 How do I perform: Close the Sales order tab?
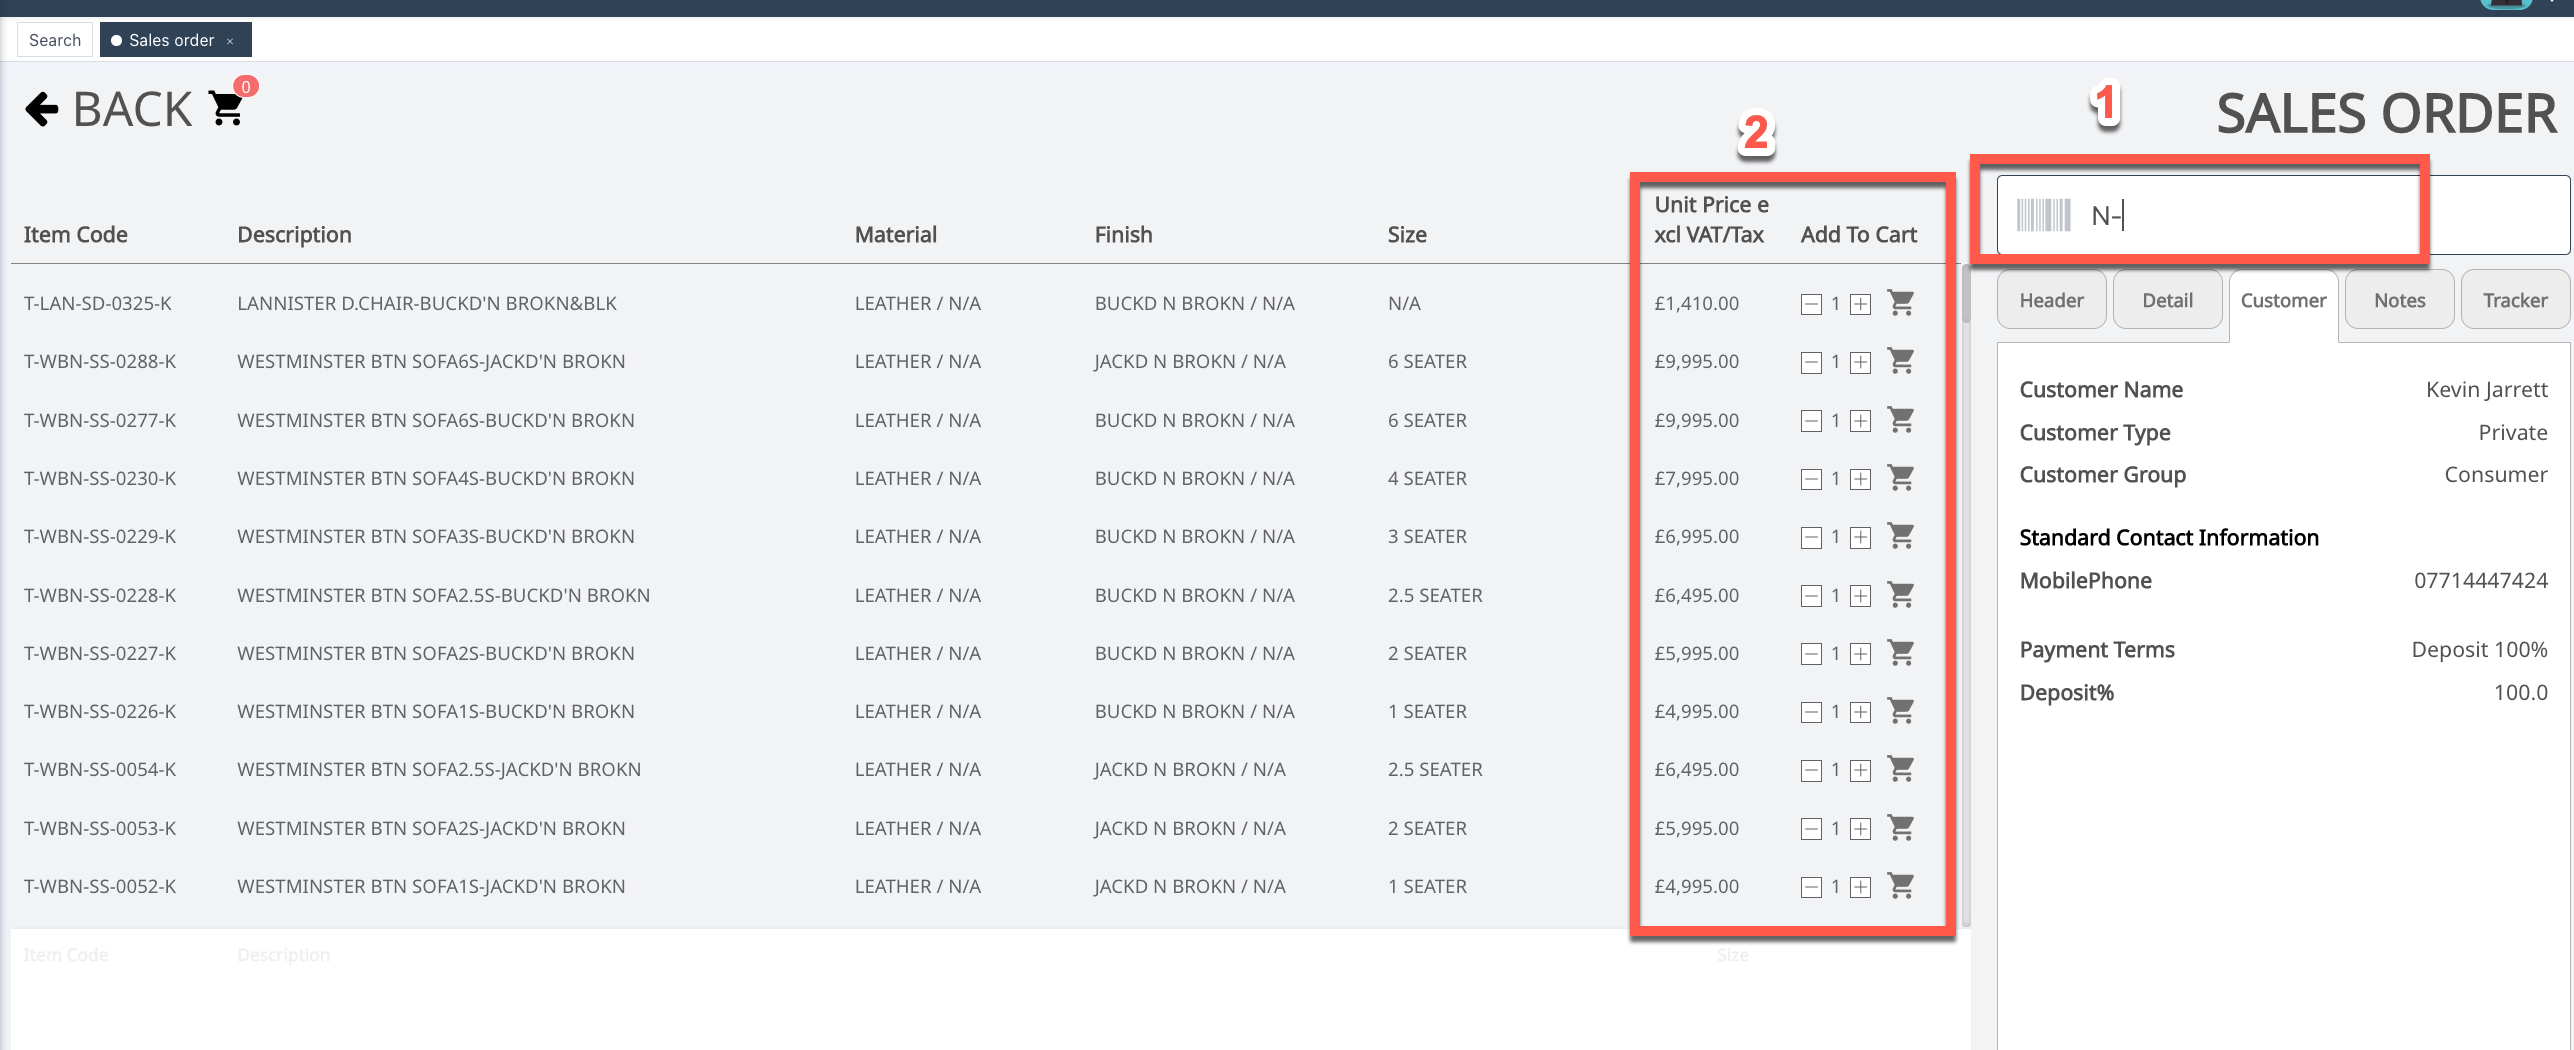(x=230, y=41)
